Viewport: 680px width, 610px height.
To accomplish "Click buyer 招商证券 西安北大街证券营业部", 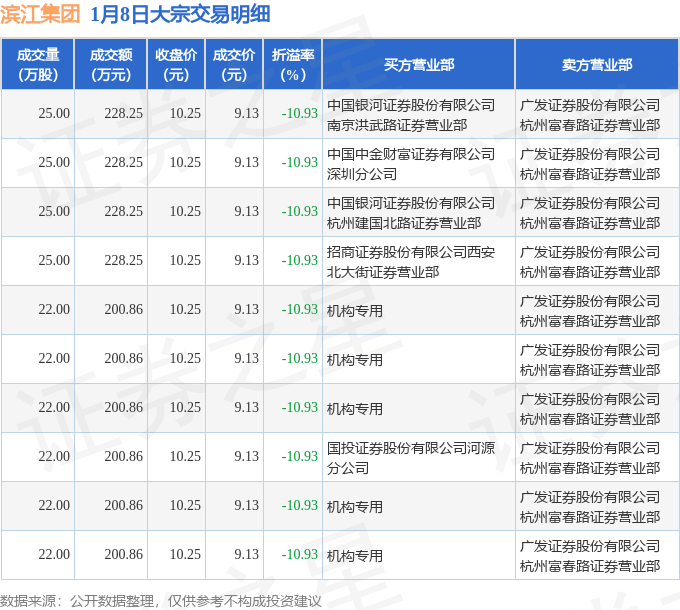I will (410, 261).
